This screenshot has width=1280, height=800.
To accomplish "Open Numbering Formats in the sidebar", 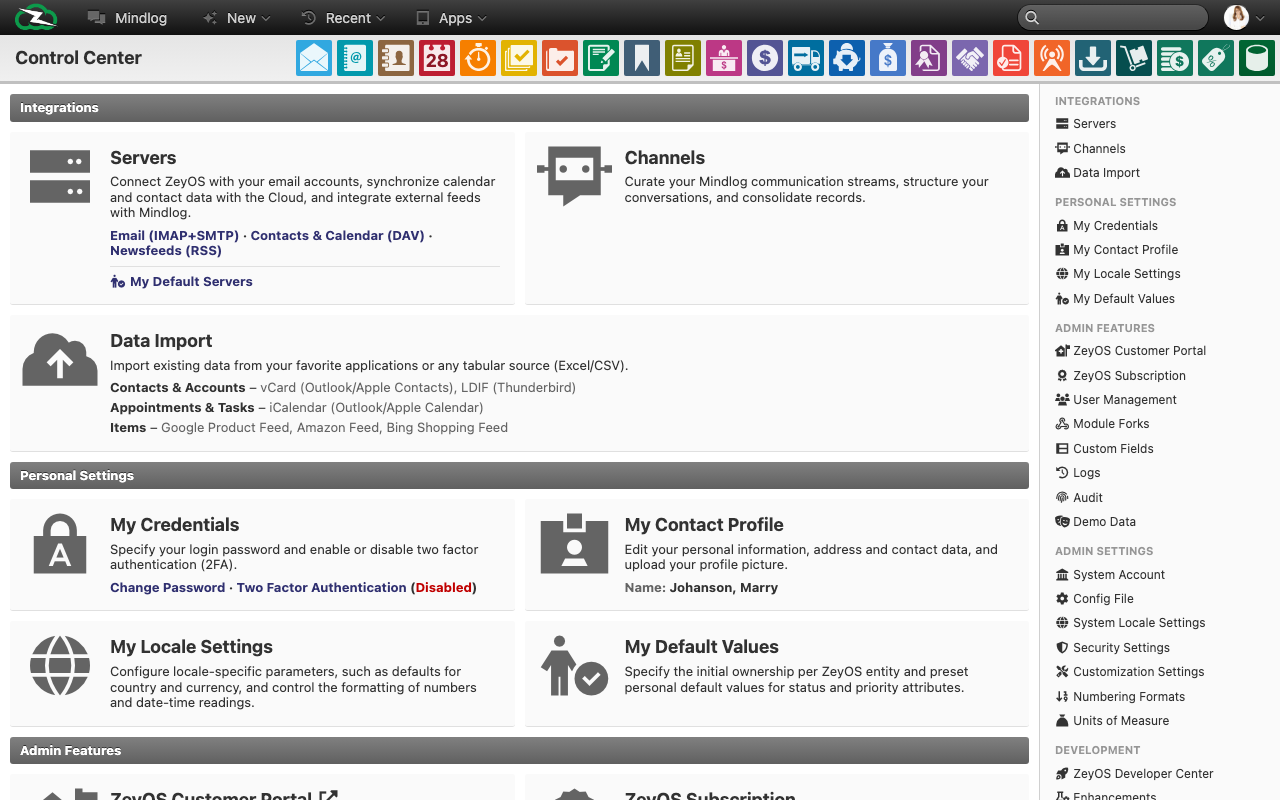I will (x=1120, y=697).
